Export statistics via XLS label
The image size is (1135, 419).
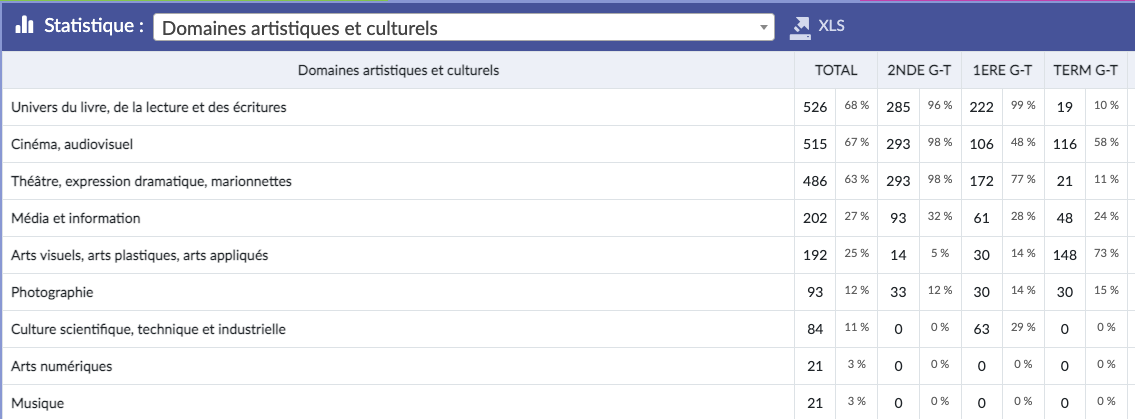pyautogui.click(x=831, y=26)
